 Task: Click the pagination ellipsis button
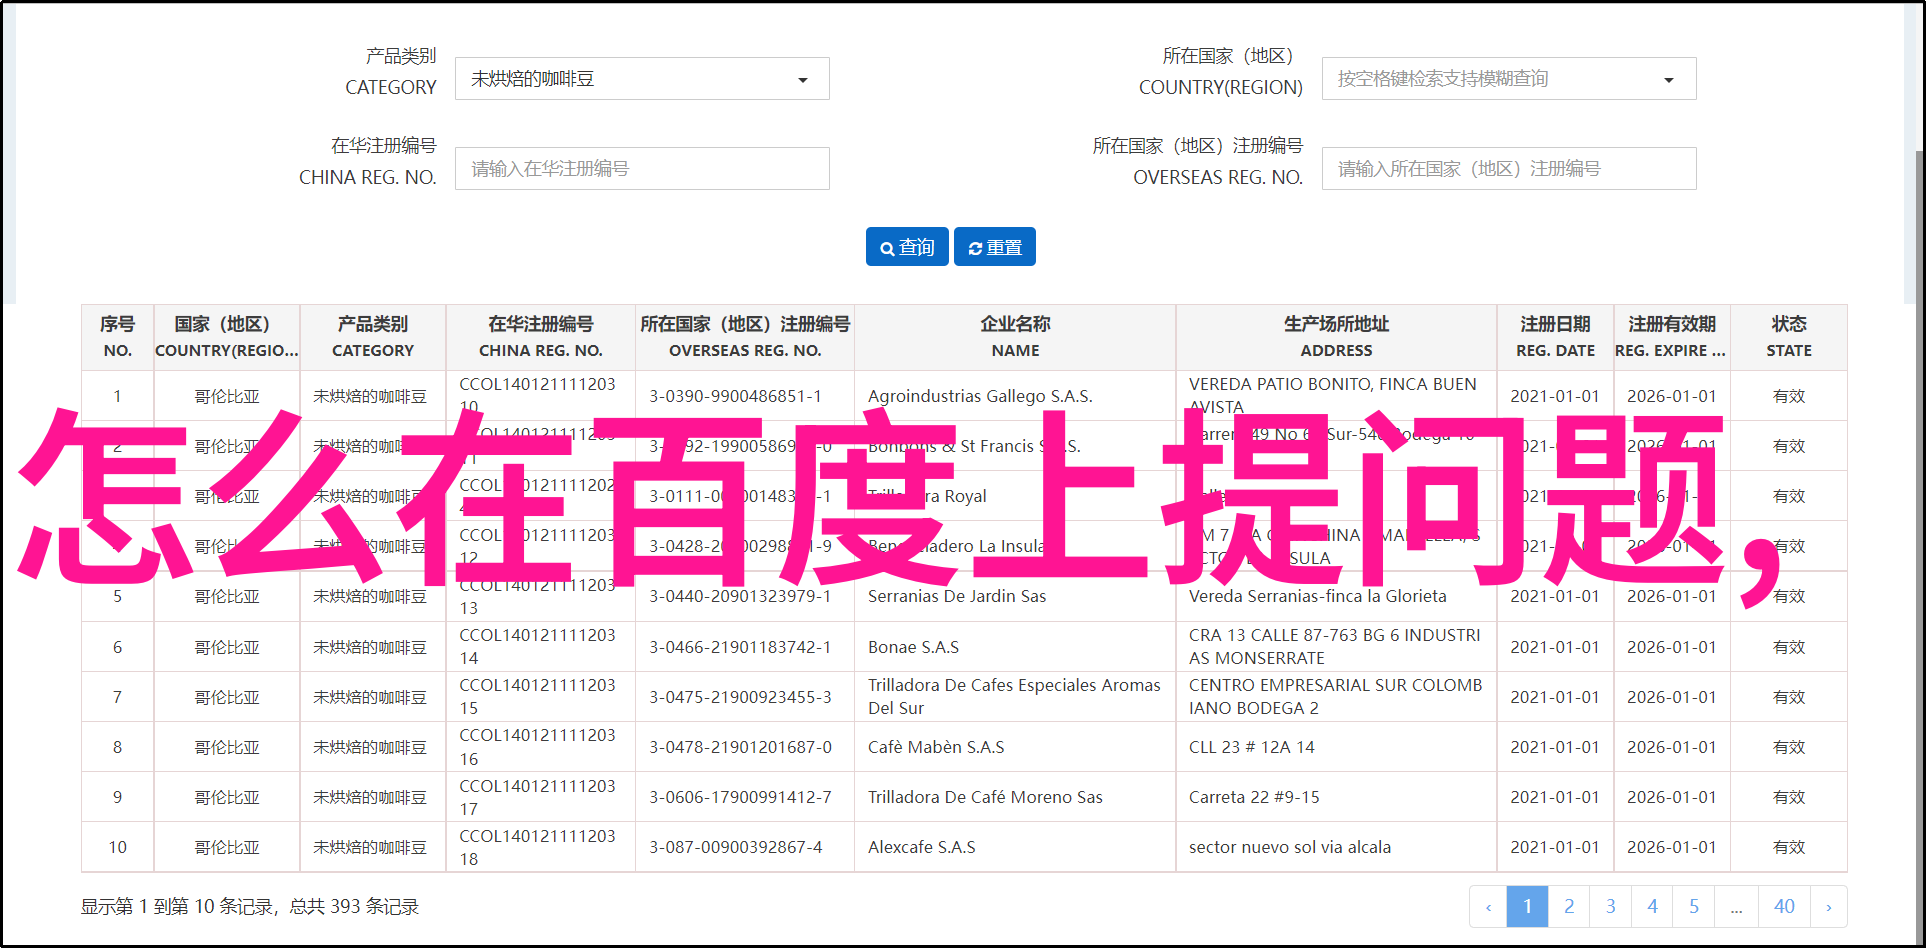[1737, 907]
